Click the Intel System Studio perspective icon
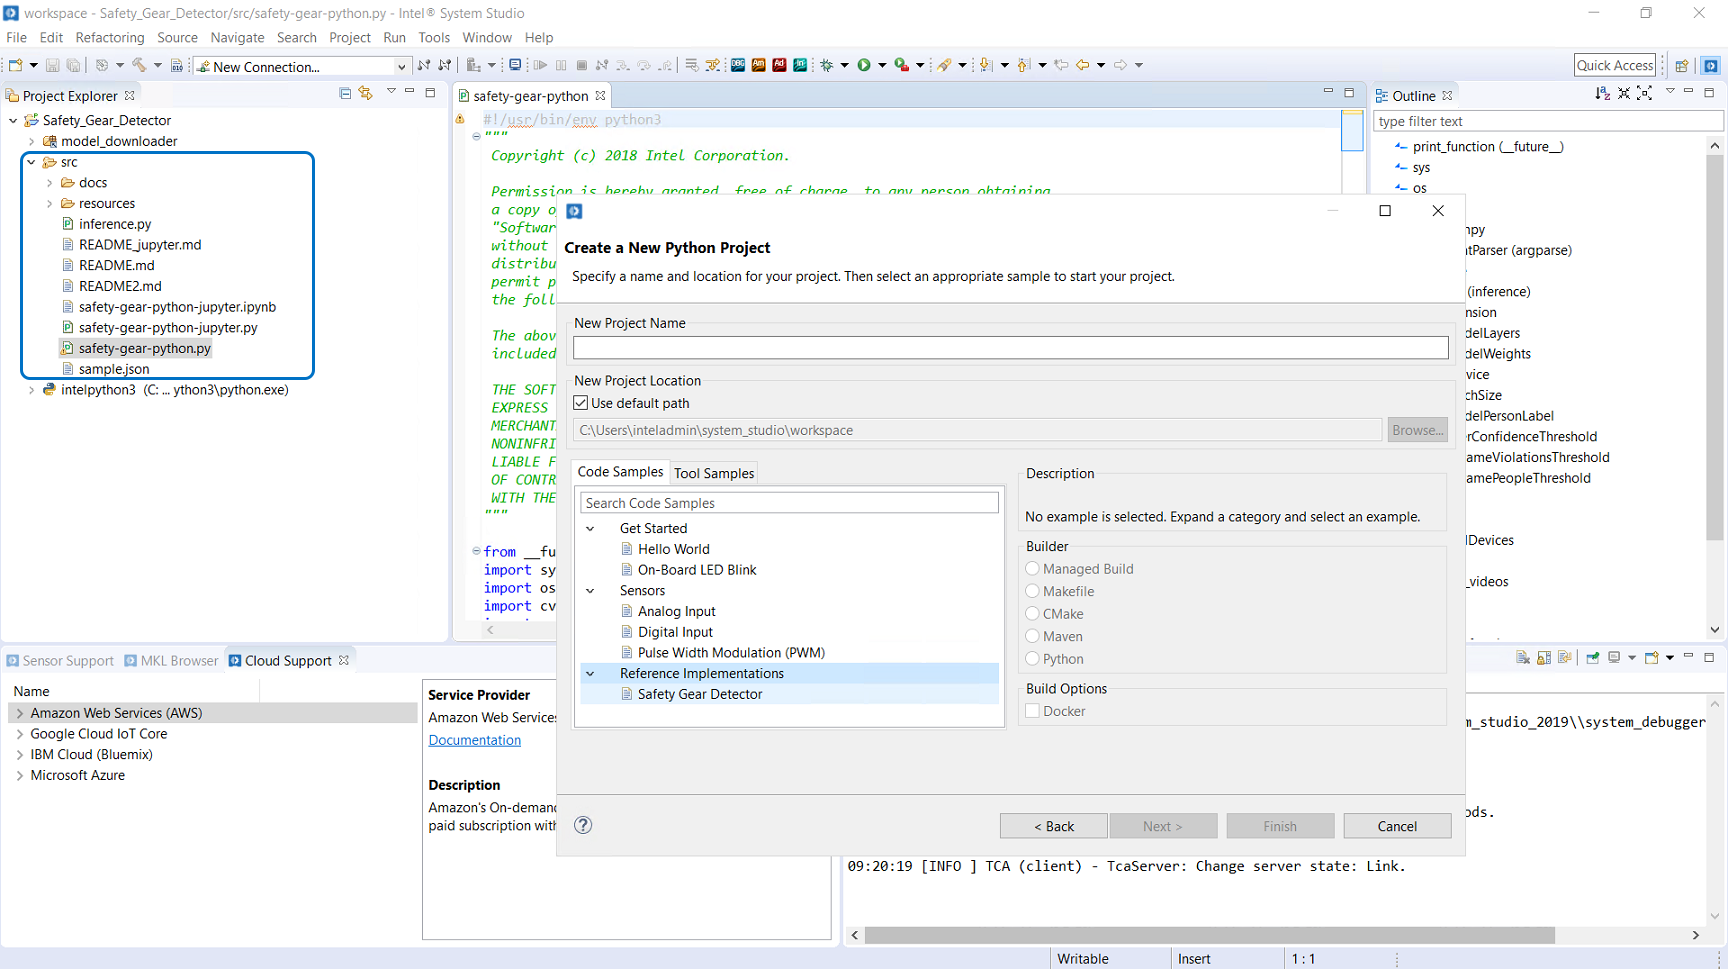1728x969 pixels. pos(1711,66)
